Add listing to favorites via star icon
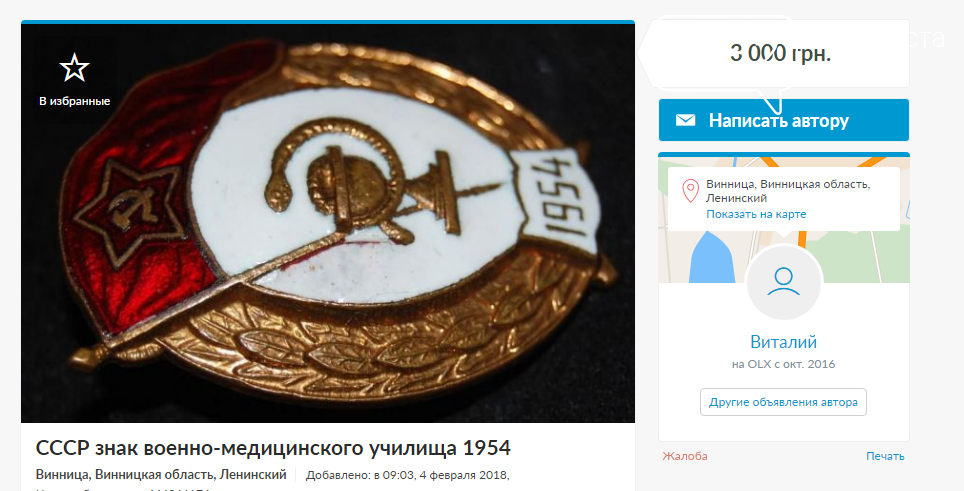 coord(74,68)
